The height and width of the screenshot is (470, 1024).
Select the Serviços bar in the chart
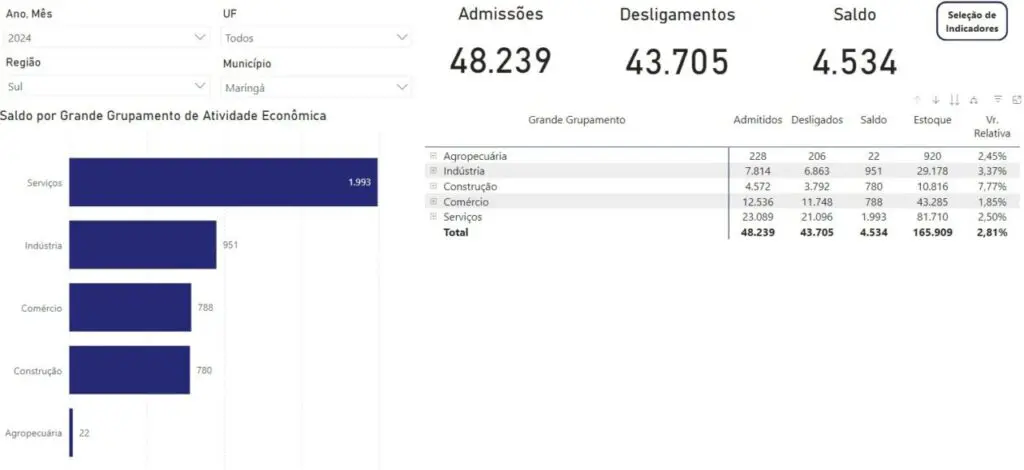tap(222, 182)
